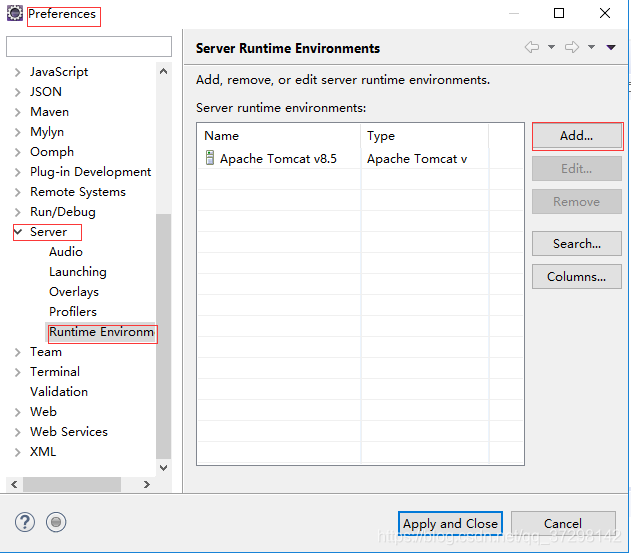The image size is (631, 555).
Task: Click the tree vertical scrollbar thumb
Action: [163, 336]
